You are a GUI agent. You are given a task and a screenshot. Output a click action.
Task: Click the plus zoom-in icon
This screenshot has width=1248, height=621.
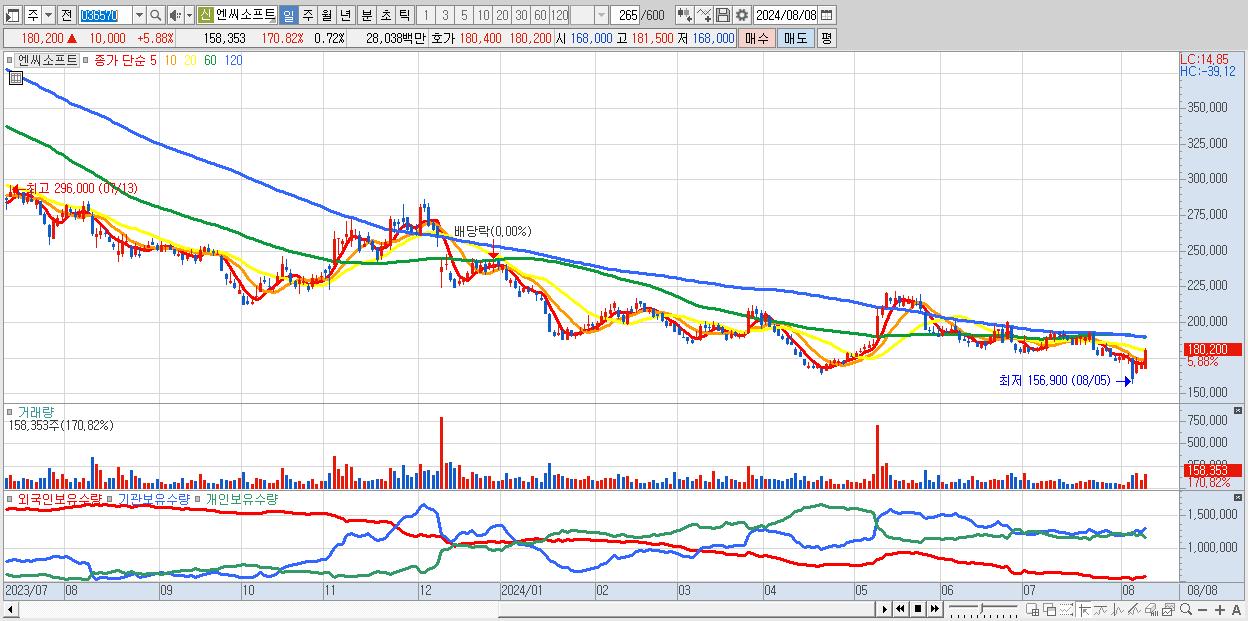(1220, 610)
